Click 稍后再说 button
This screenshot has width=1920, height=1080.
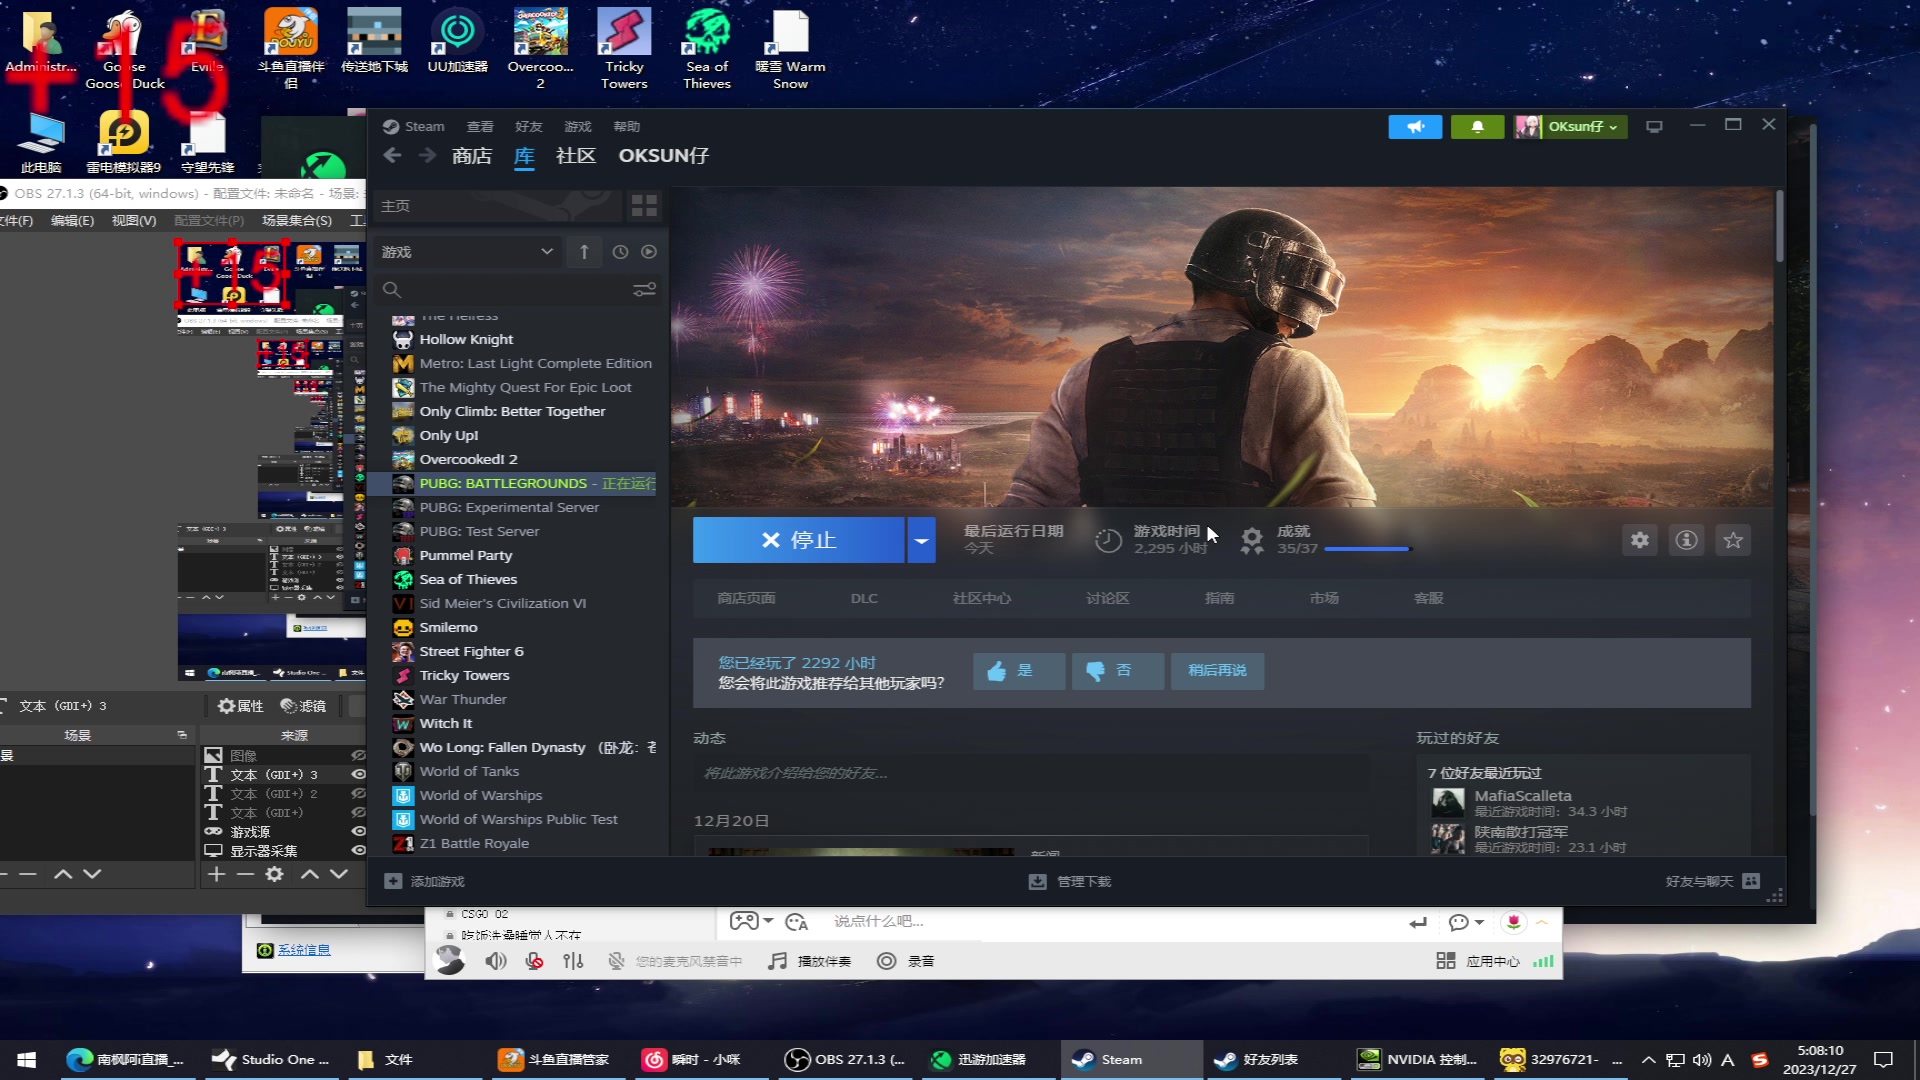pyautogui.click(x=1217, y=671)
